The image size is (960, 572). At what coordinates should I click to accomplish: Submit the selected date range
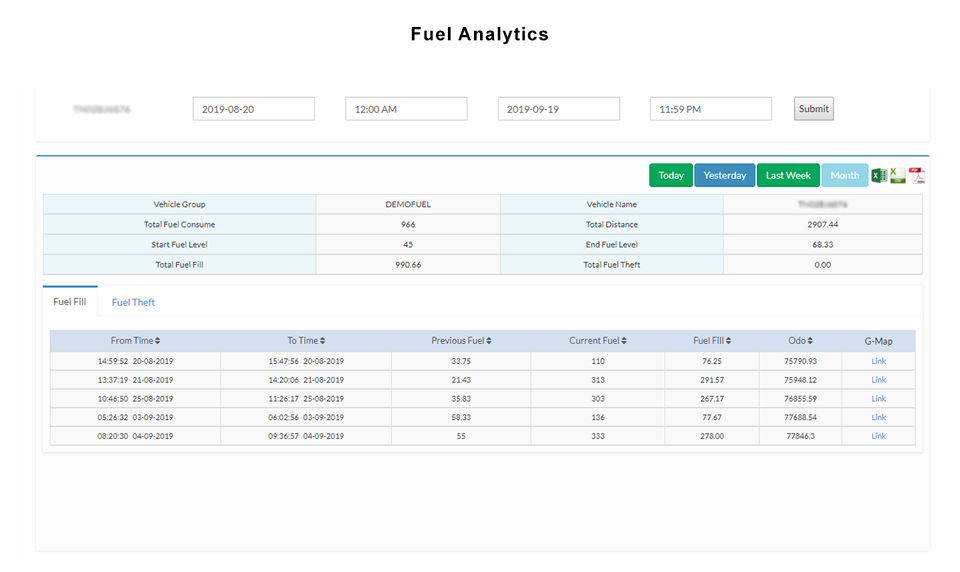tap(814, 109)
